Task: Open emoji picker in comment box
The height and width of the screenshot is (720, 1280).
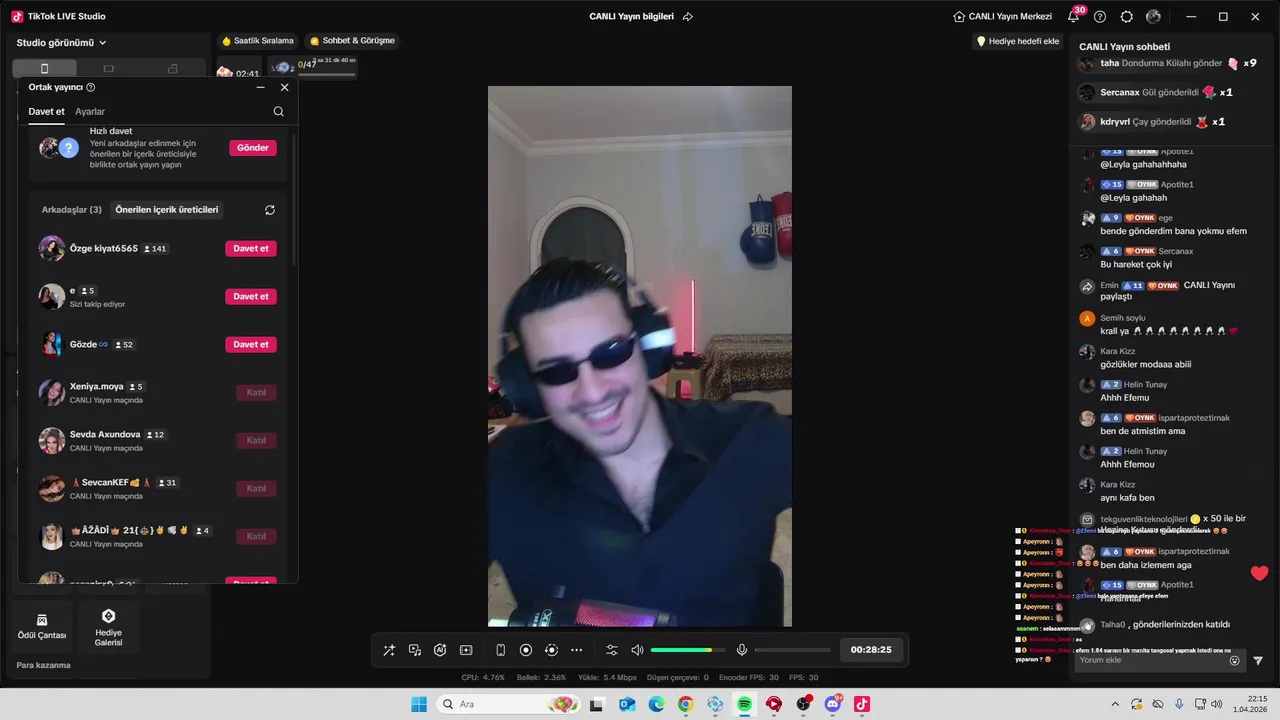Action: [1234, 661]
